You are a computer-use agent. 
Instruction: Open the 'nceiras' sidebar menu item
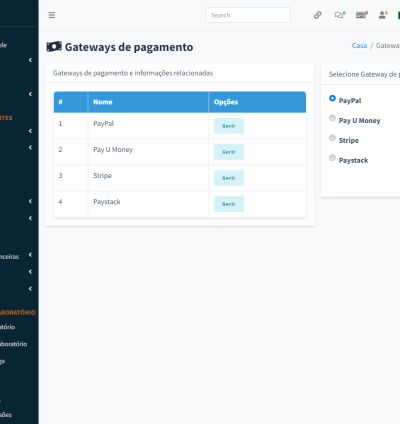[x=9, y=256]
